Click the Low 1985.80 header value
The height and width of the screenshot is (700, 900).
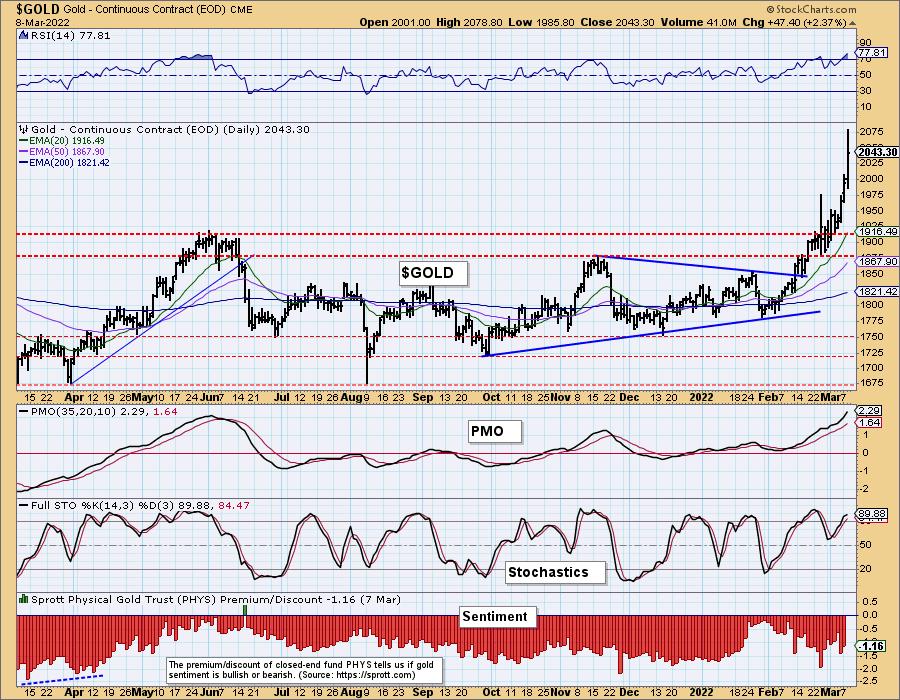[x=541, y=22]
